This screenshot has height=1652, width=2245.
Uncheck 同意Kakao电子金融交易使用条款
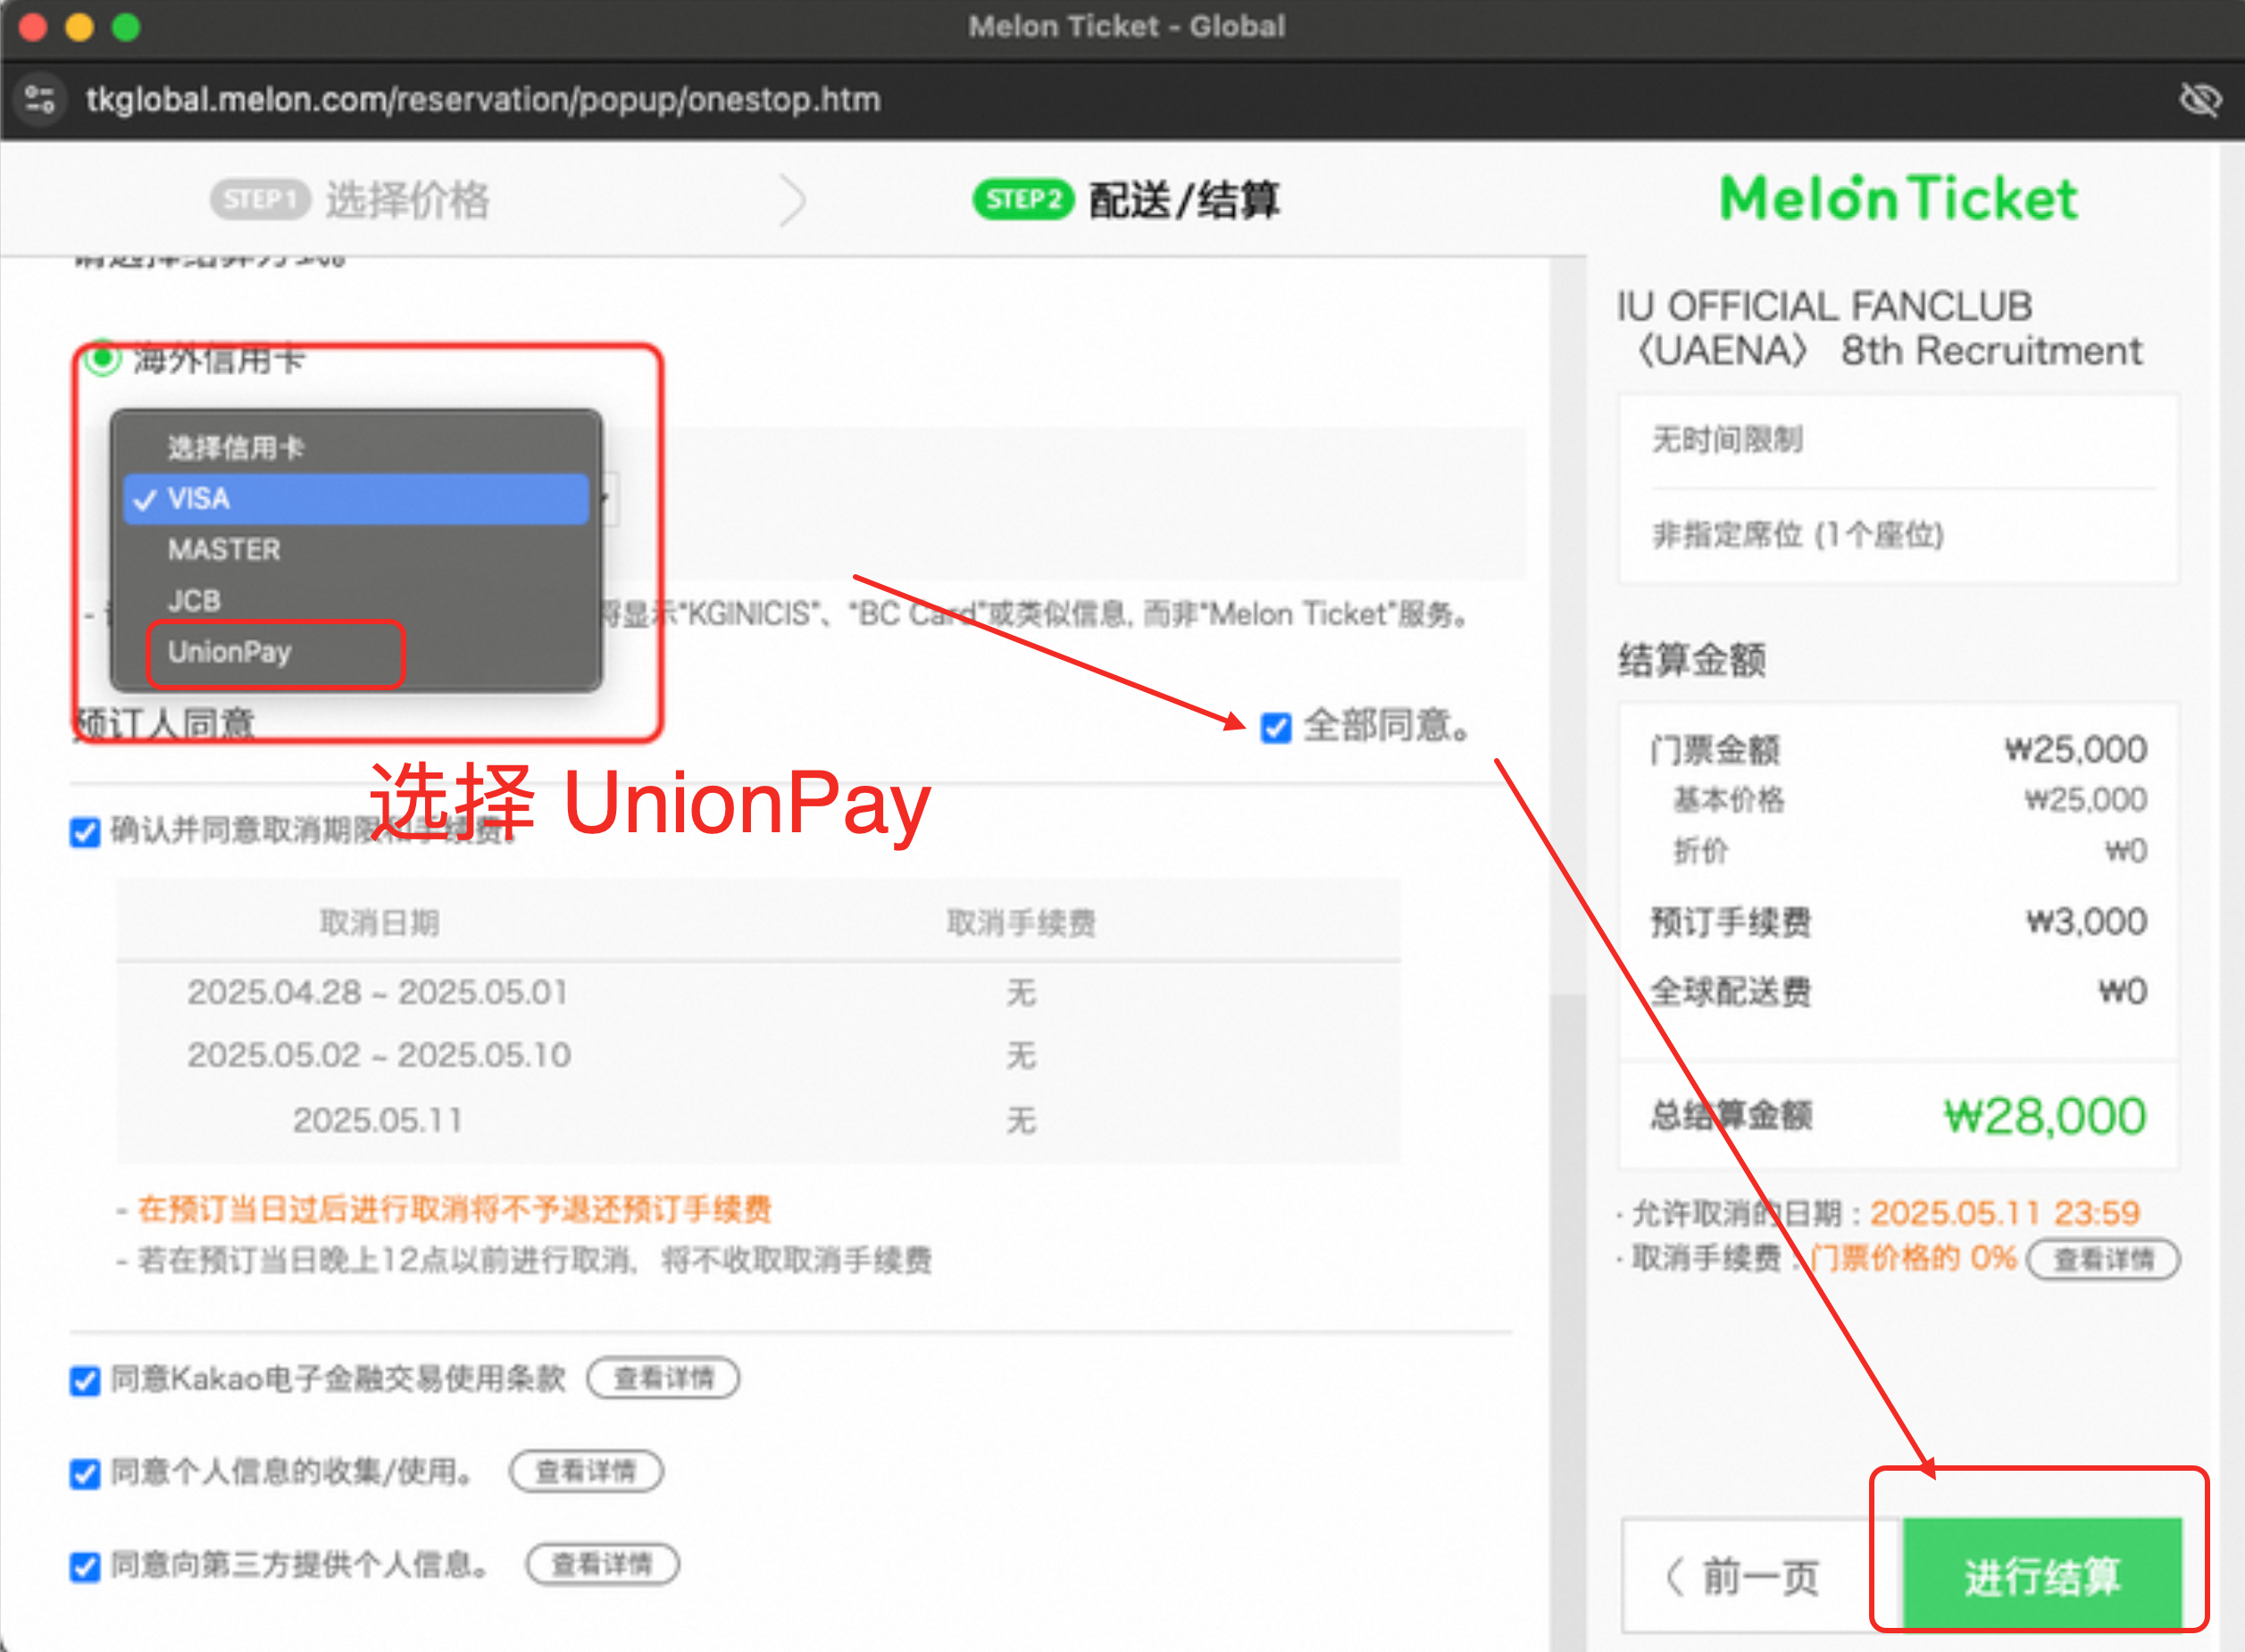[85, 1380]
